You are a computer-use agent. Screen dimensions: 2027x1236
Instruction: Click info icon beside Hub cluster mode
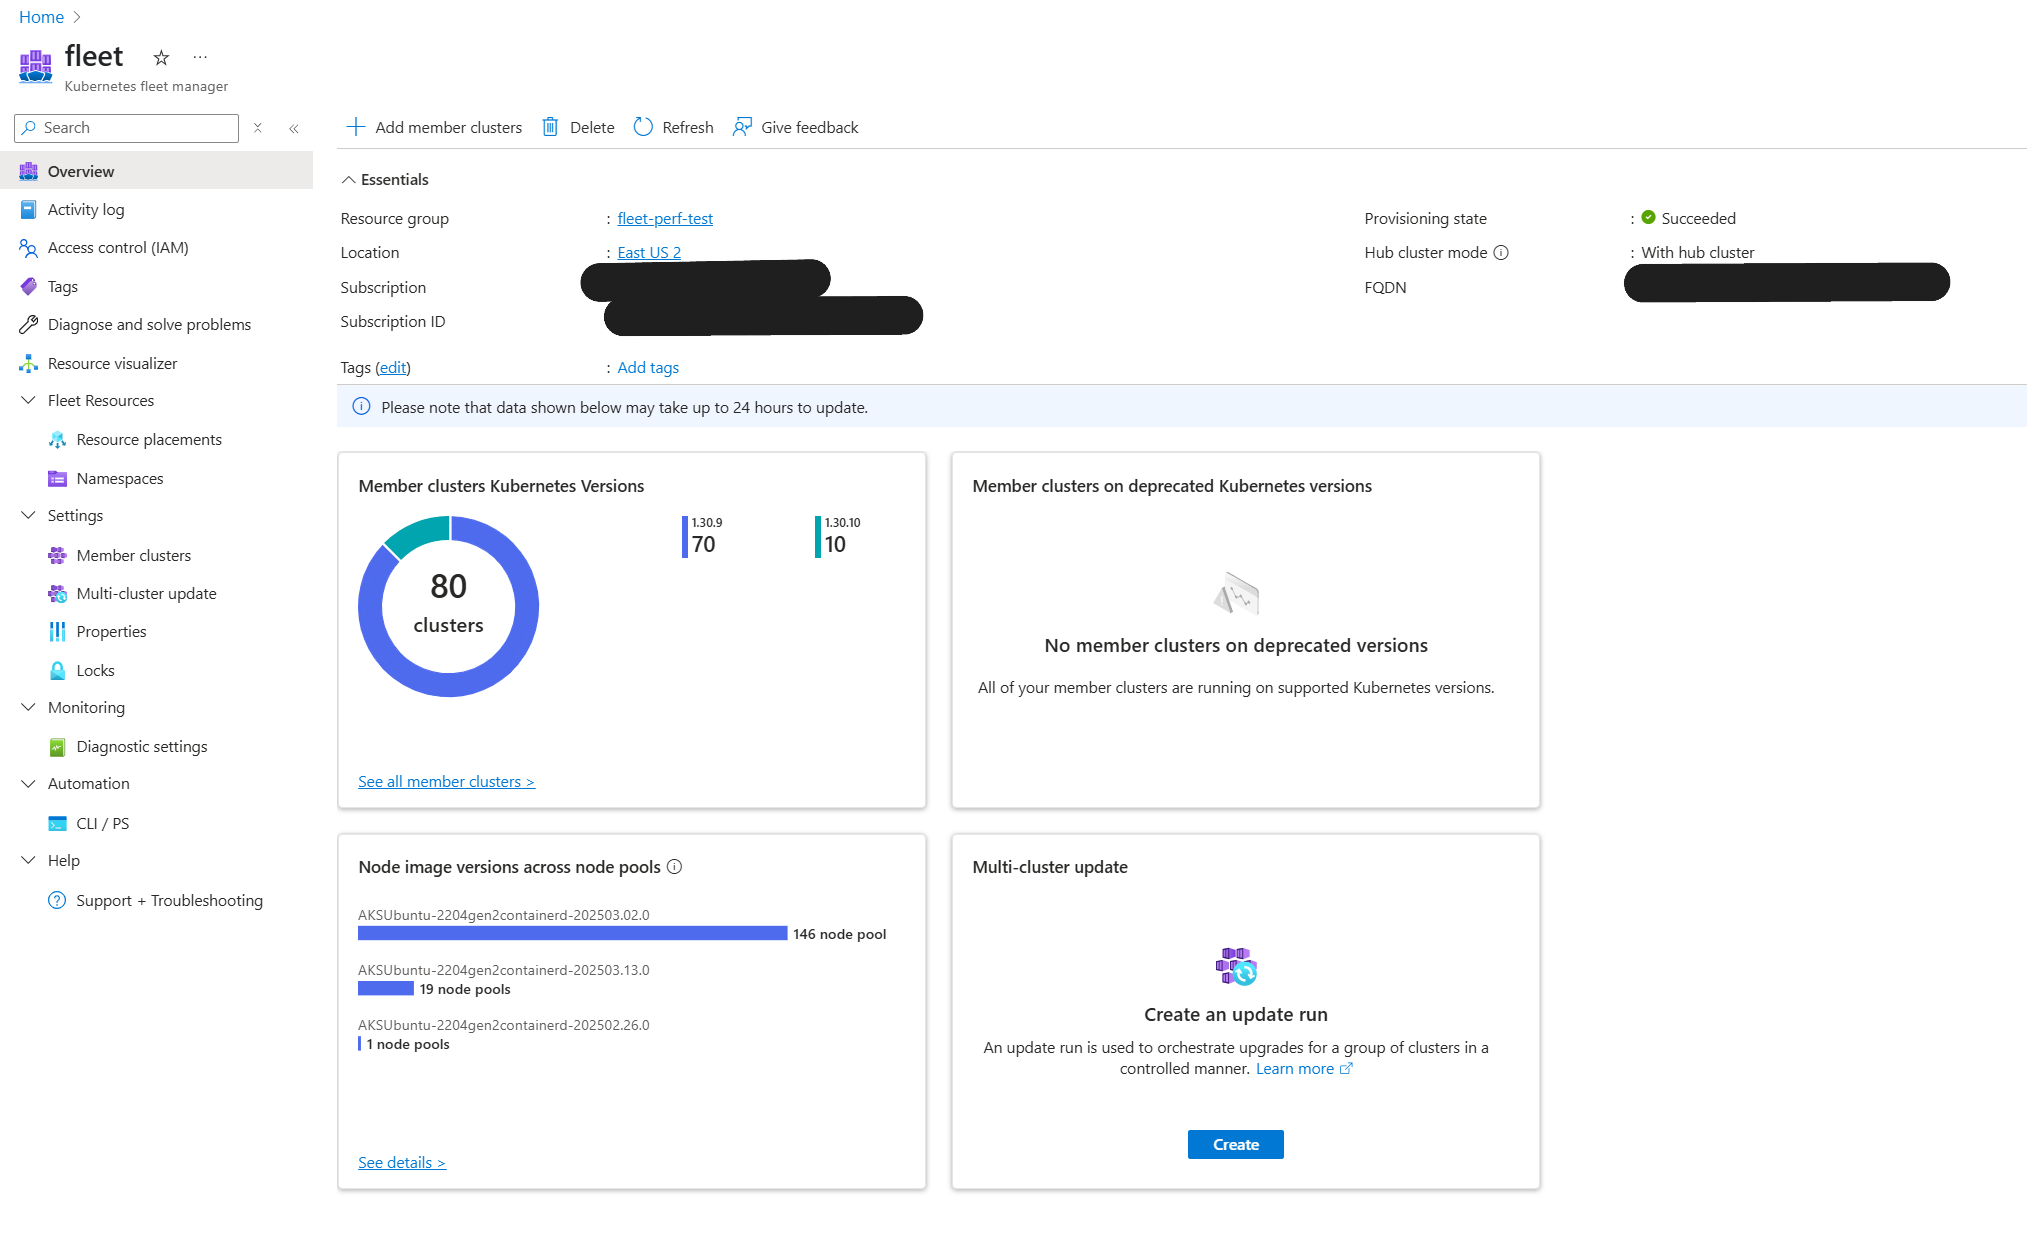1501,253
